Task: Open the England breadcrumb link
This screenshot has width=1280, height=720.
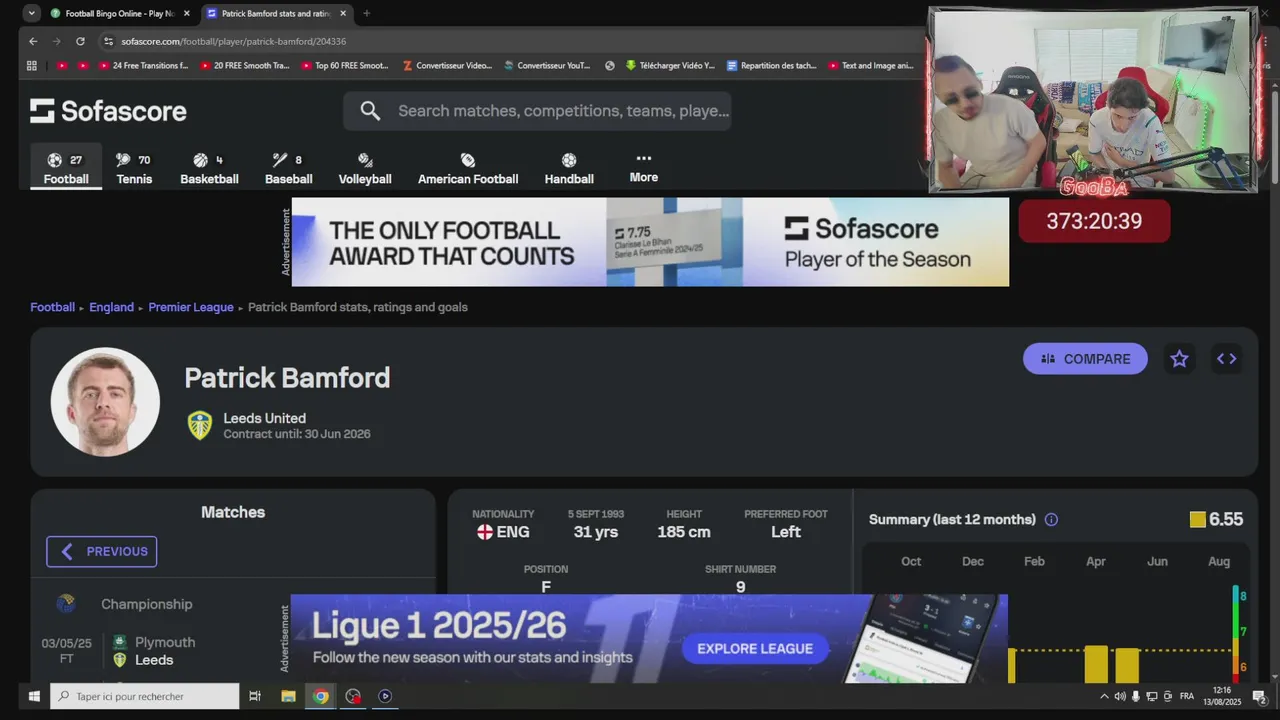Action: [x=111, y=307]
